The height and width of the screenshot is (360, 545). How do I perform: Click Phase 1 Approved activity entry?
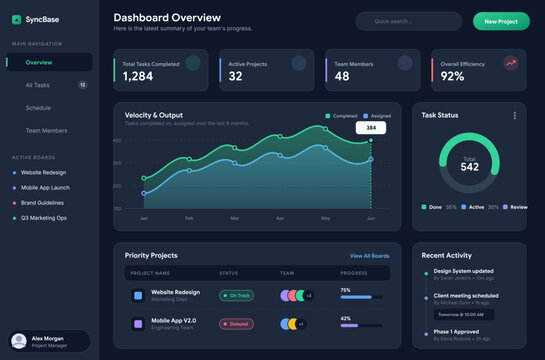(462, 335)
